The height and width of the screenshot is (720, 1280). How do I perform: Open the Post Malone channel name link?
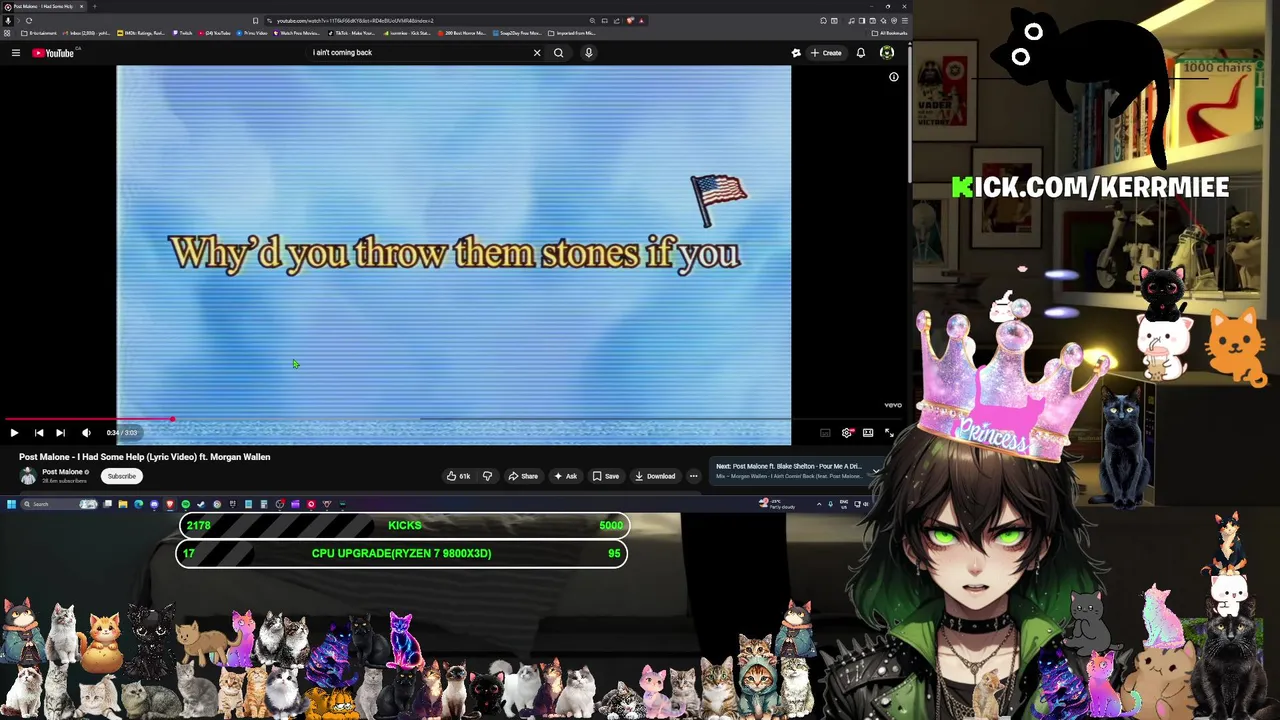click(62, 472)
